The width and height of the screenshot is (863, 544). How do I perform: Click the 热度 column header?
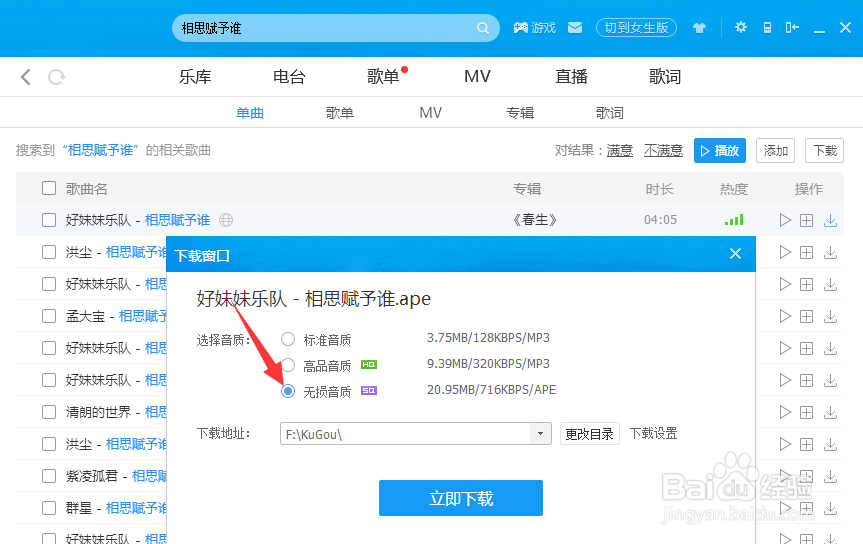pos(734,189)
